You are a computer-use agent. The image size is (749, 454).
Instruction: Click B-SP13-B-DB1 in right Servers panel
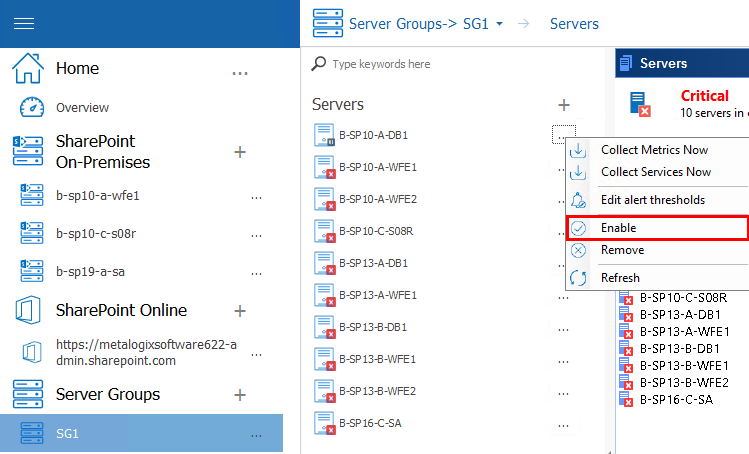680,348
